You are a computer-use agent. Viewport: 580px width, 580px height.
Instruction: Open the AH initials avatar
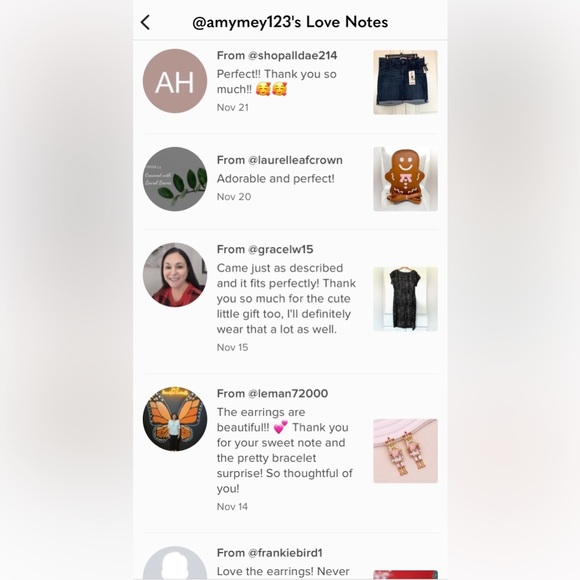click(175, 81)
